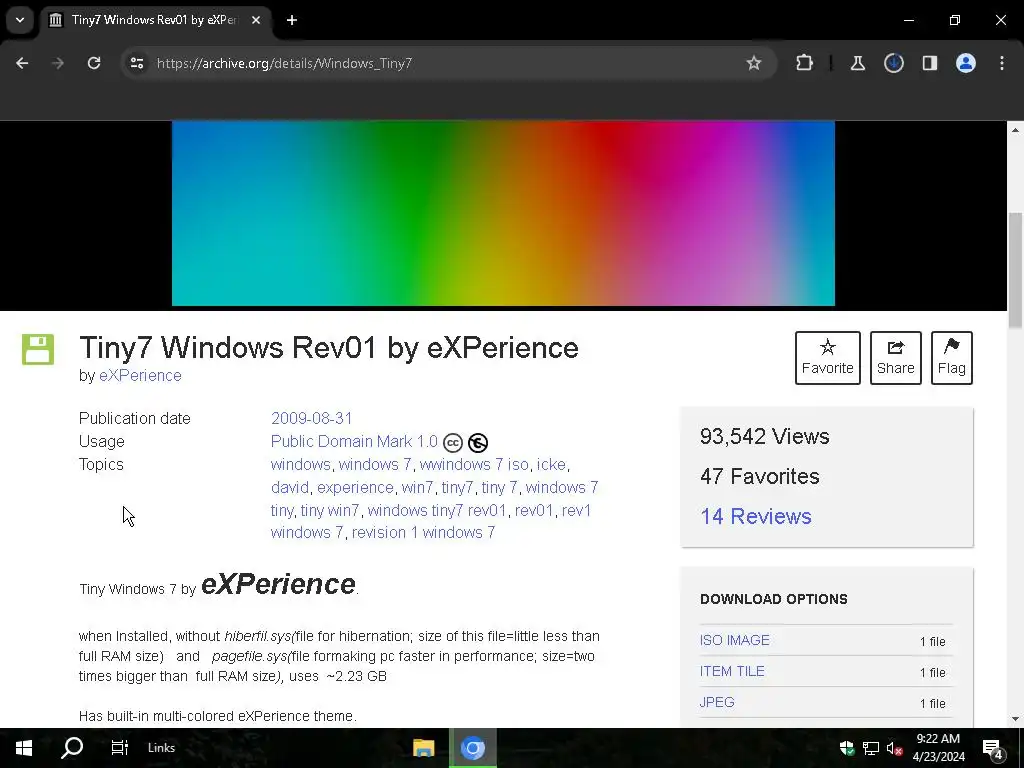Open the tab search dropdown arrow
This screenshot has width=1024, height=768.
point(20,20)
